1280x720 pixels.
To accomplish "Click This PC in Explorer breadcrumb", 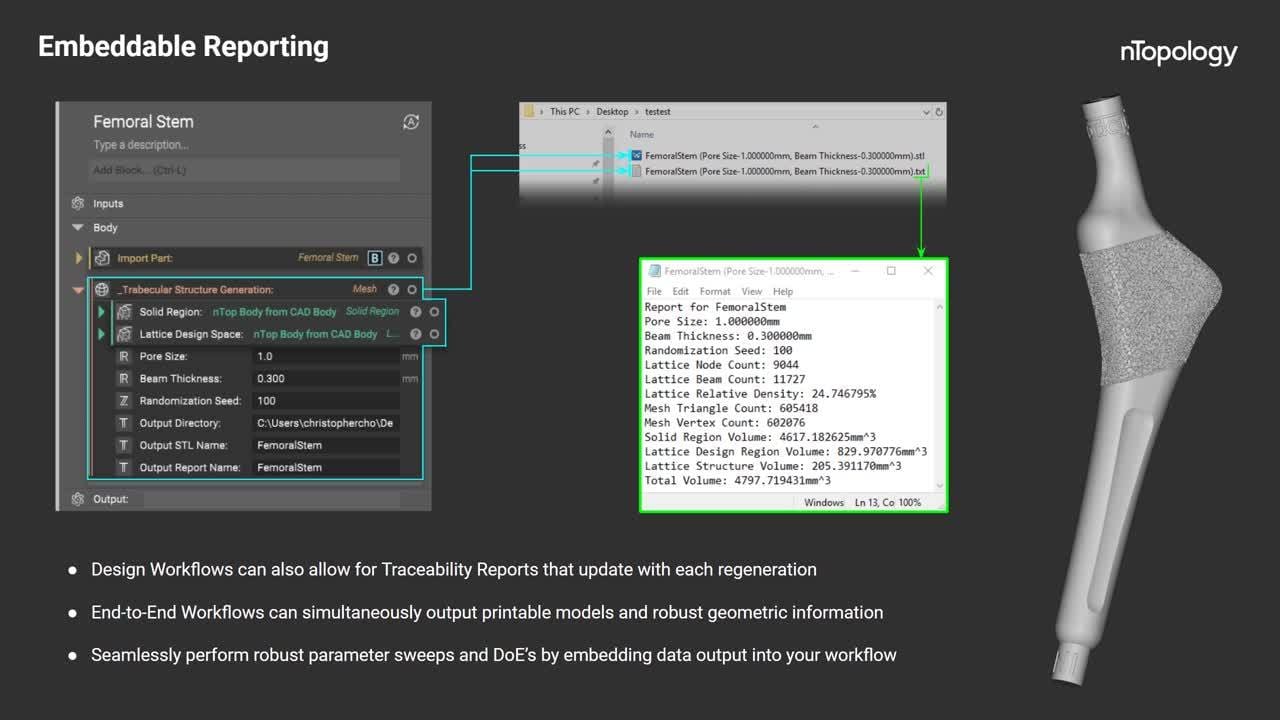I will point(564,111).
